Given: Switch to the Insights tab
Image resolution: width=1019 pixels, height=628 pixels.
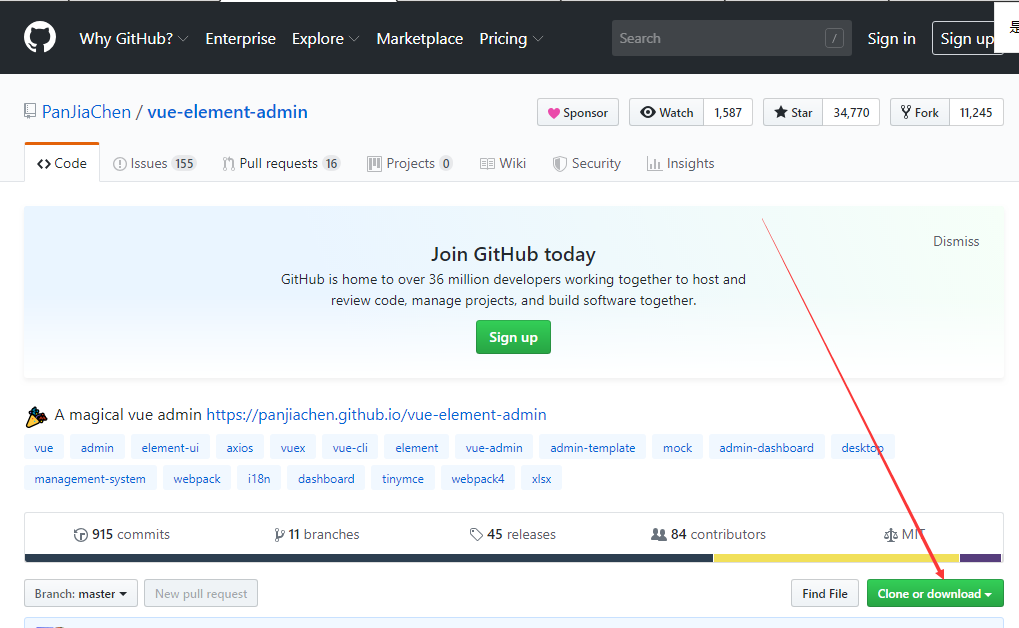Looking at the screenshot, I should click(x=680, y=163).
